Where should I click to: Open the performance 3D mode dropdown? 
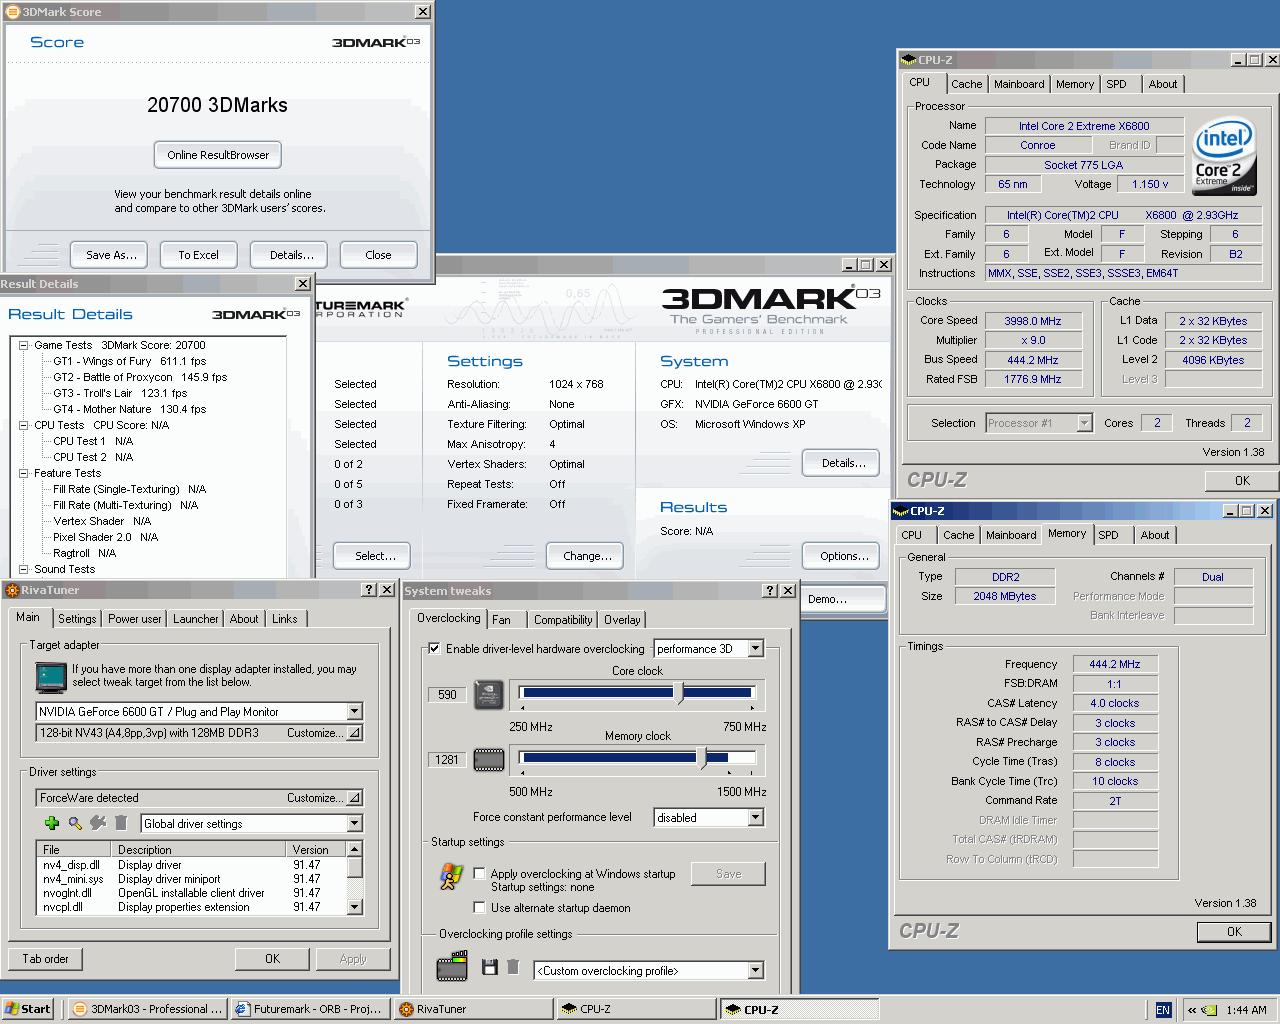pyautogui.click(x=756, y=648)
